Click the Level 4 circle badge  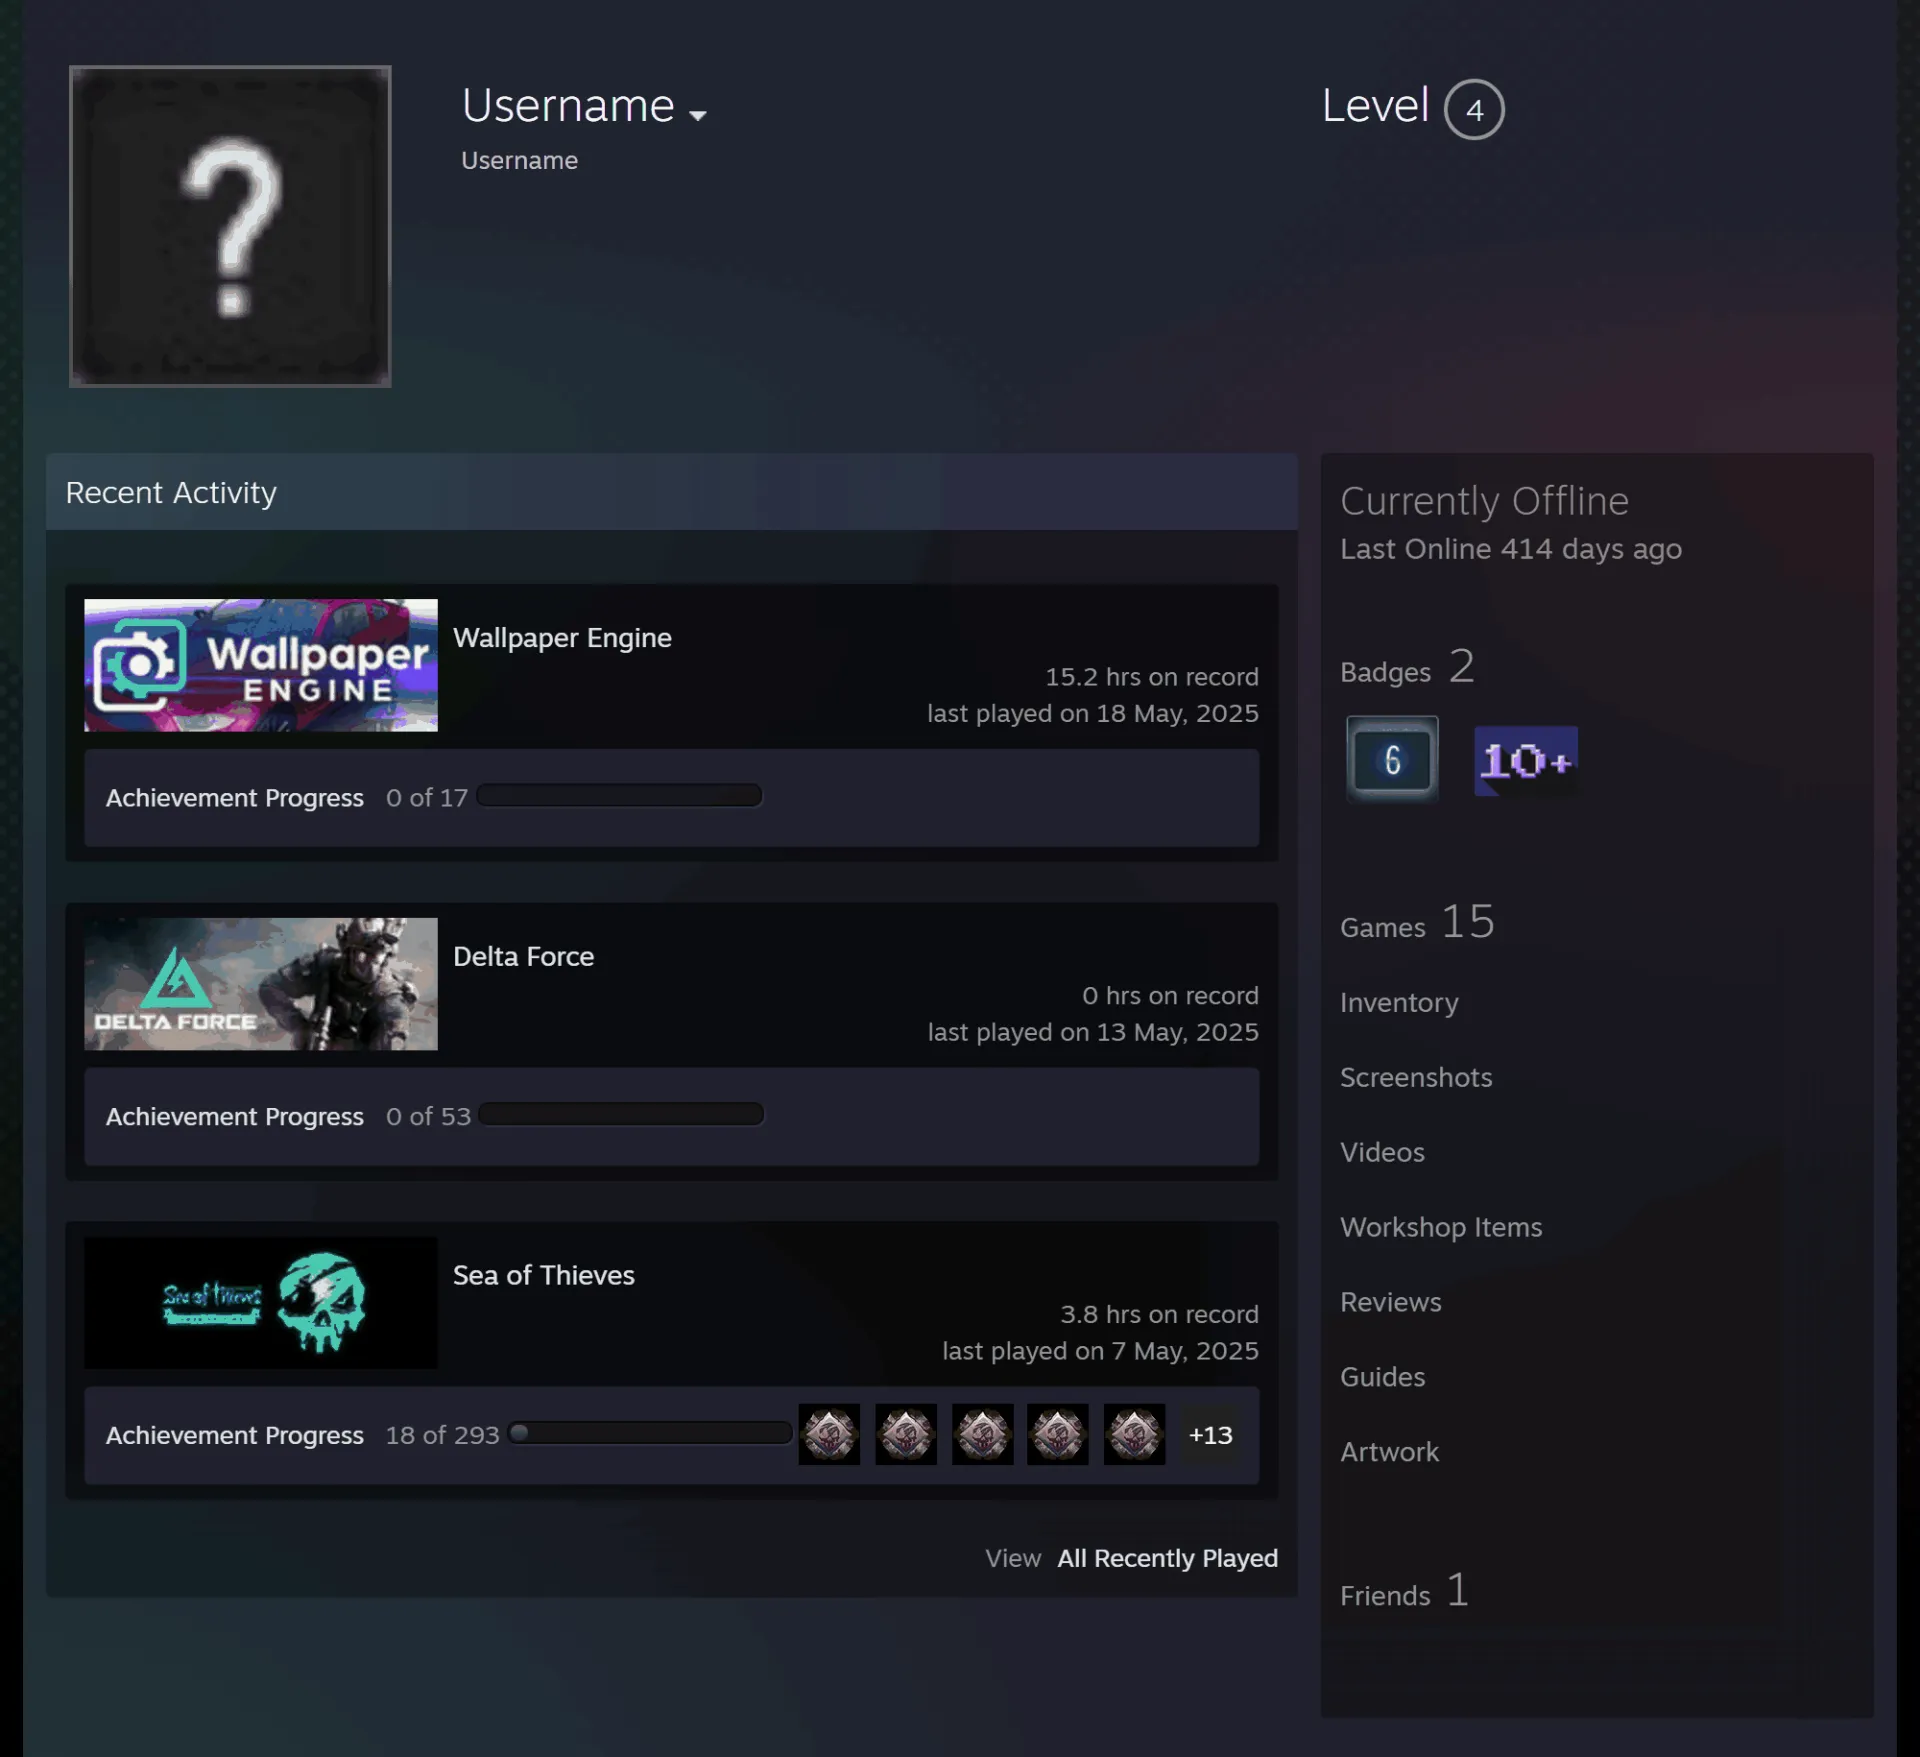(1474, 109)
